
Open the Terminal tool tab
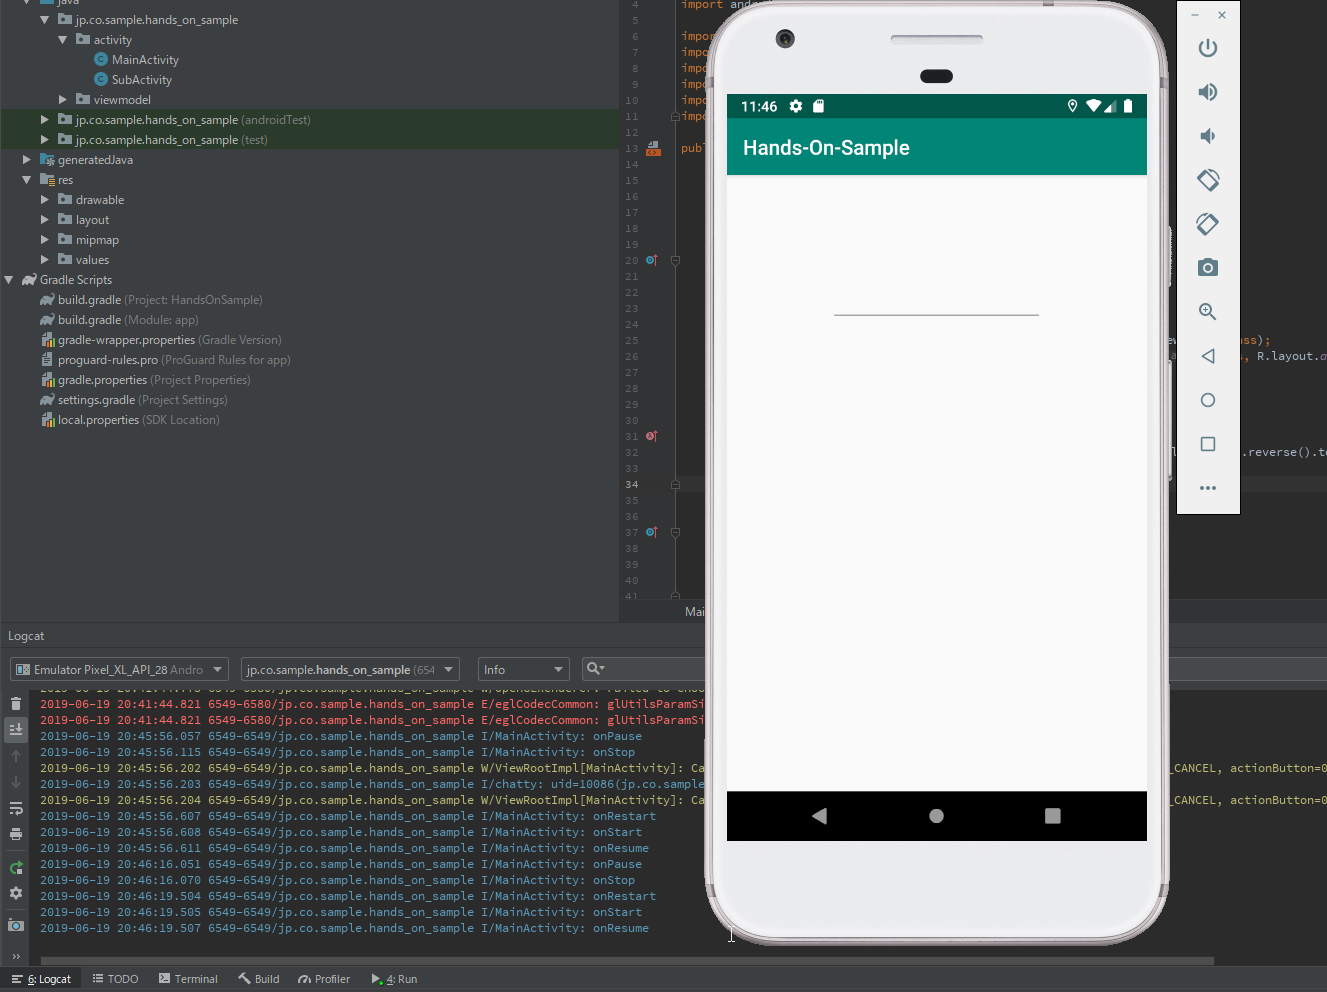188,979
